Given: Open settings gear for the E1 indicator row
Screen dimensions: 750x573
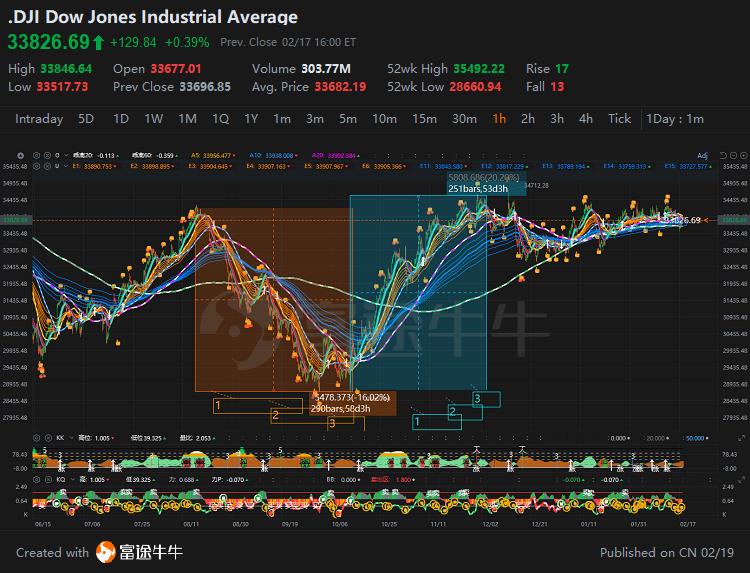Looking at the screenshot, I should click(x=36, y=166).
